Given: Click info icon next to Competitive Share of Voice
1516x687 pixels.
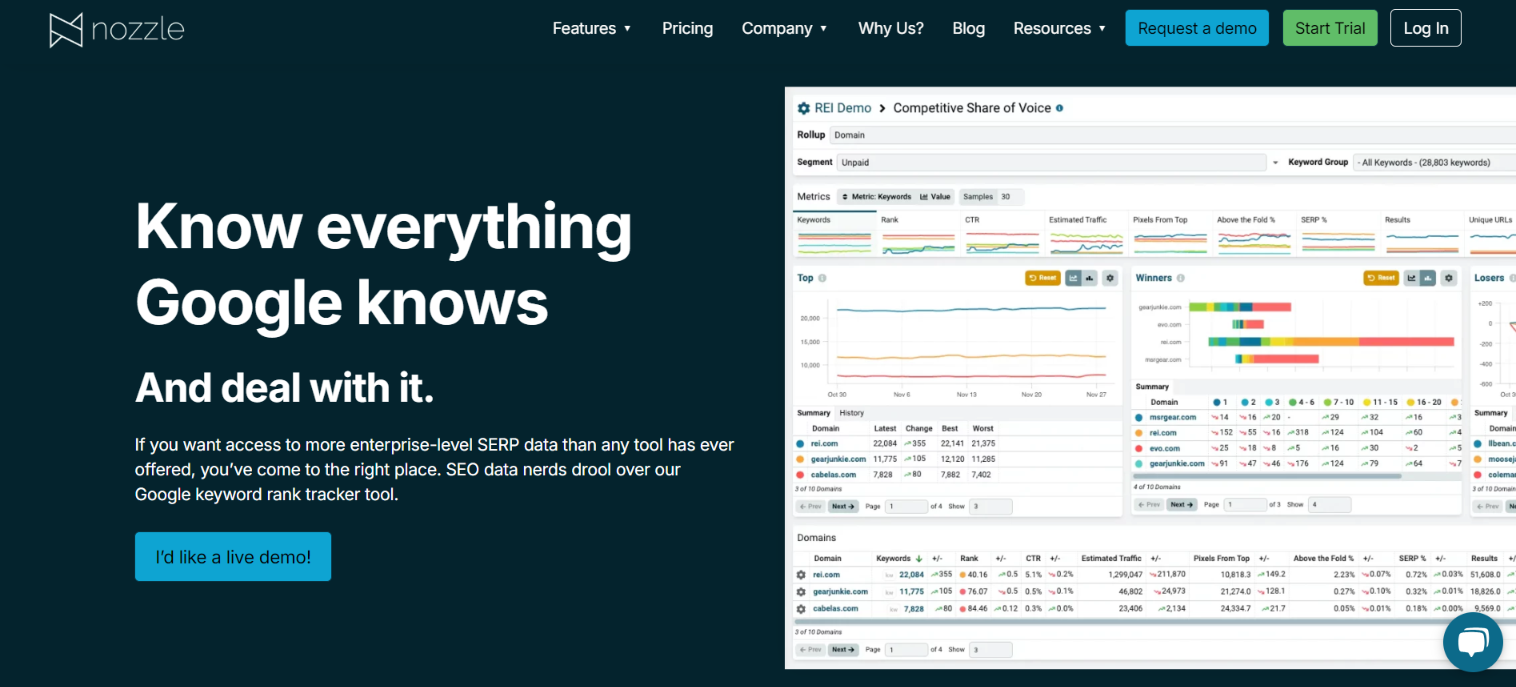Looking at the screenshot, I should coord(1060,108).
